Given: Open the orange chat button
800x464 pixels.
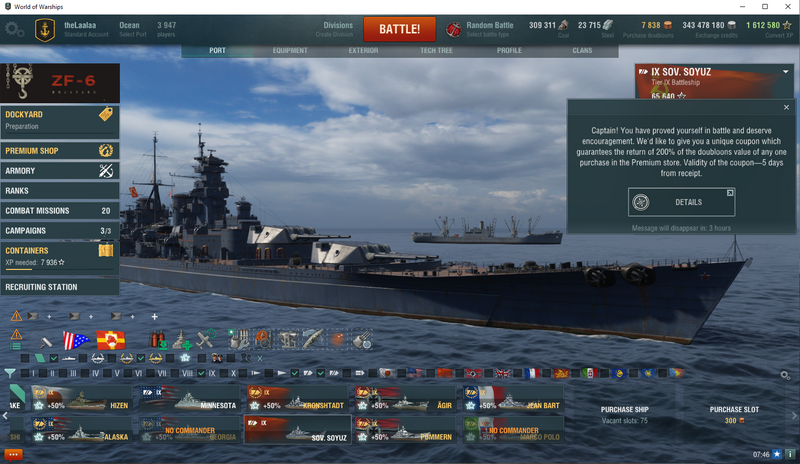Looking at the screenshot, I should click(13, 454).
